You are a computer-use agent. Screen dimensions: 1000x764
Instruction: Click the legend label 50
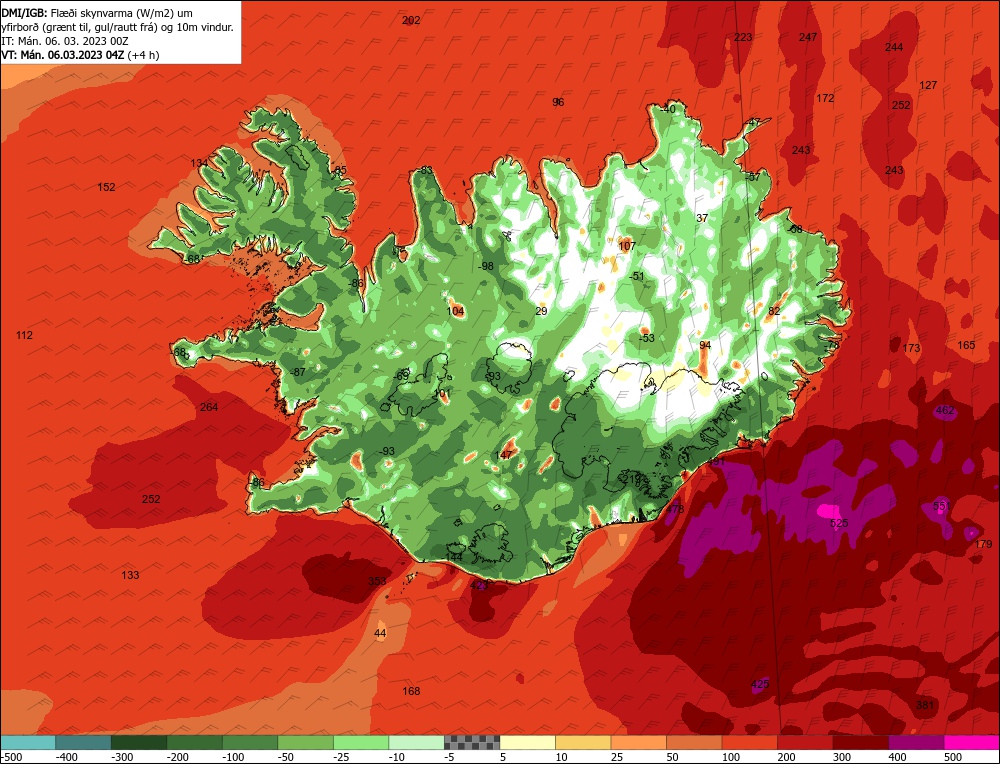(675, 757)
